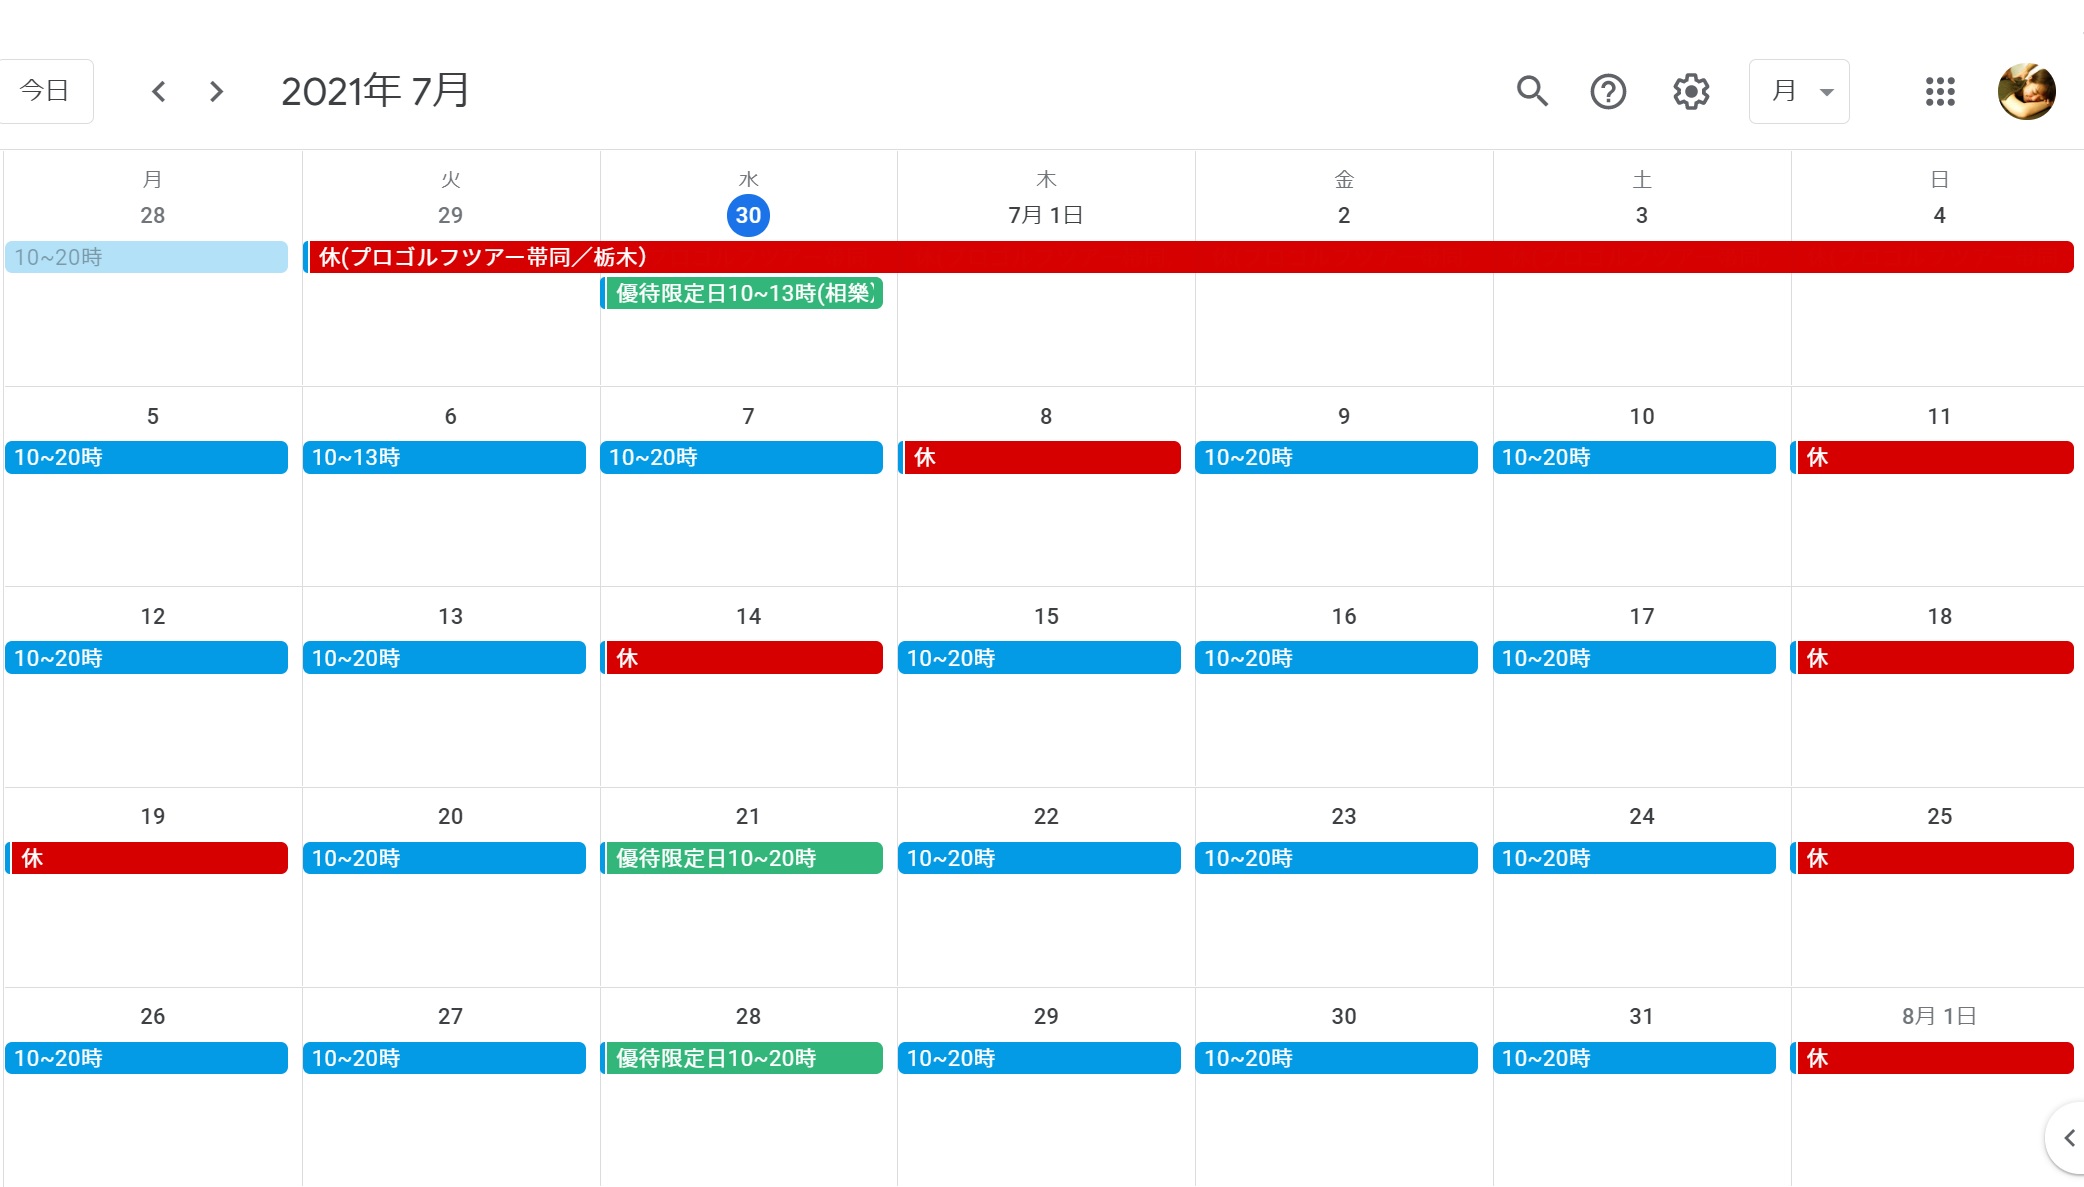Open the settings gear menu
The width and height of the screenshot is (2084, 1187).
point(1691,92)
